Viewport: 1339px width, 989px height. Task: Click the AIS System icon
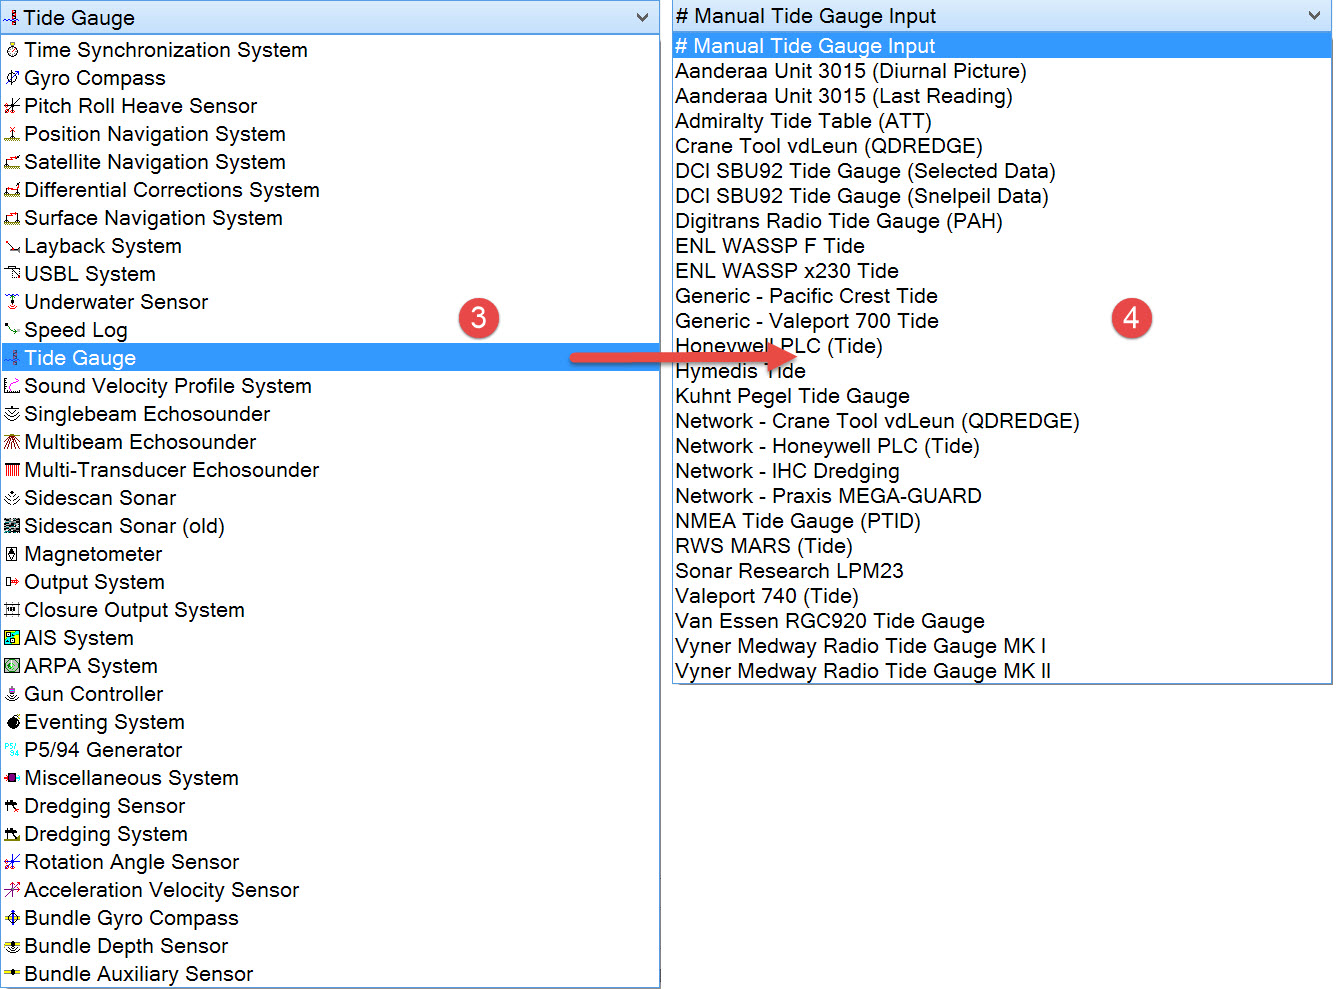click(12, 638)
